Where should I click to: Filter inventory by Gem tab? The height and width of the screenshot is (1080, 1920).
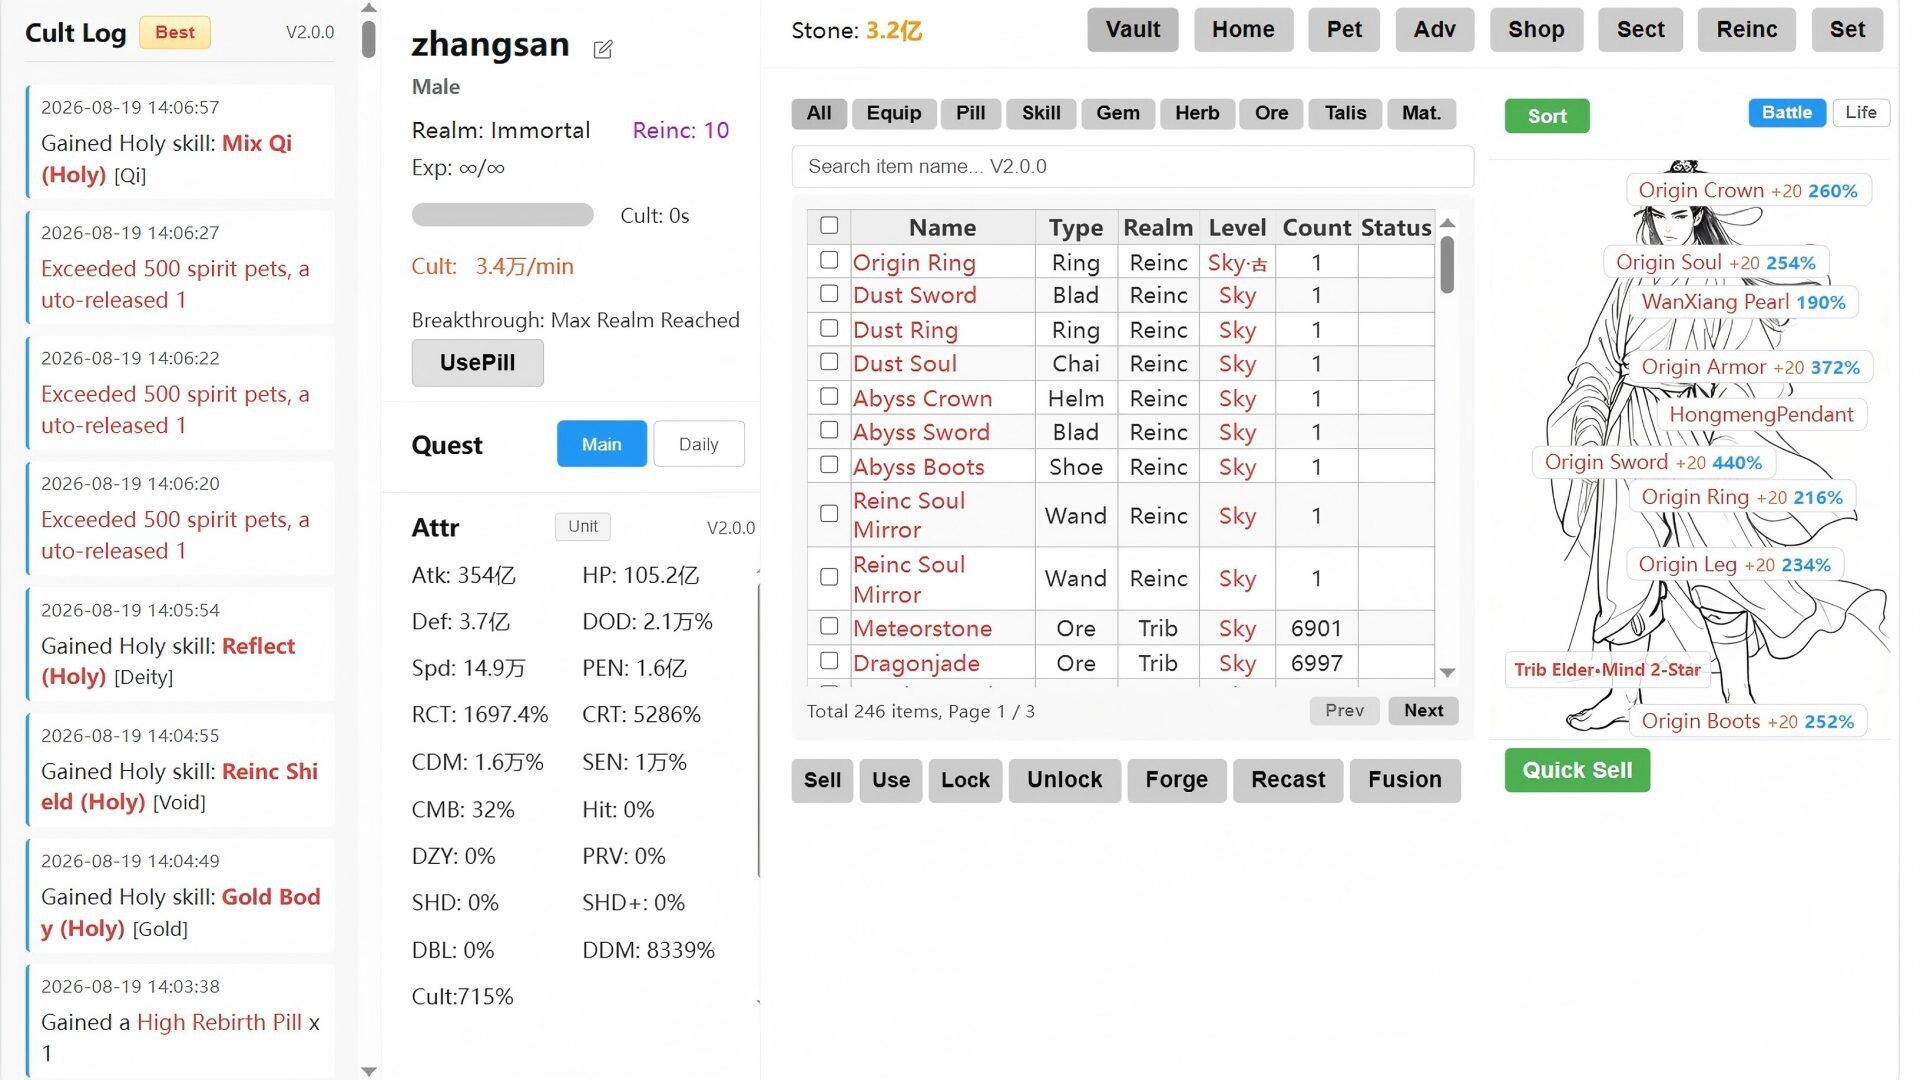(x=1117, y=113)
